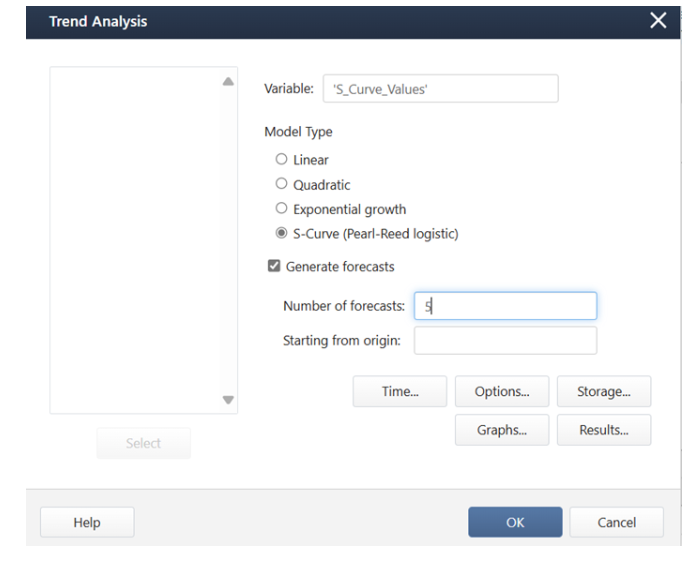
Task: Open the Options... dialog
Action: (502, 391)
